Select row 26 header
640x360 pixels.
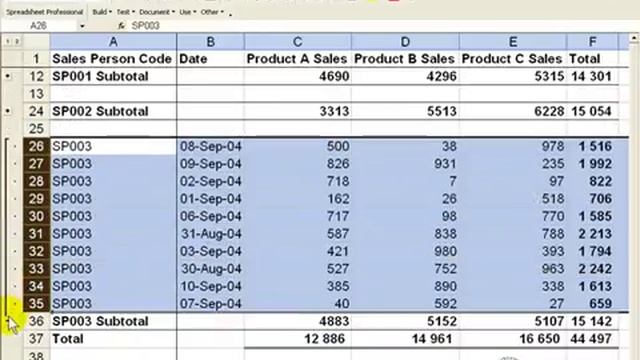point(36,146)
